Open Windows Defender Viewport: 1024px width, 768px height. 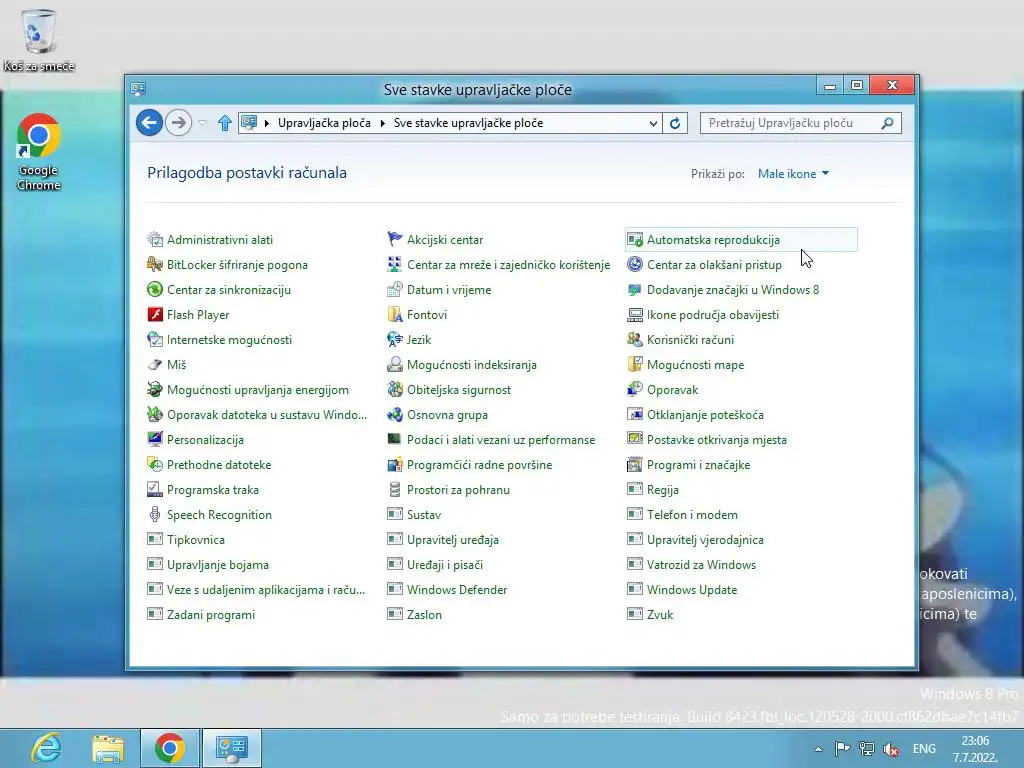[x=456, y=590]
